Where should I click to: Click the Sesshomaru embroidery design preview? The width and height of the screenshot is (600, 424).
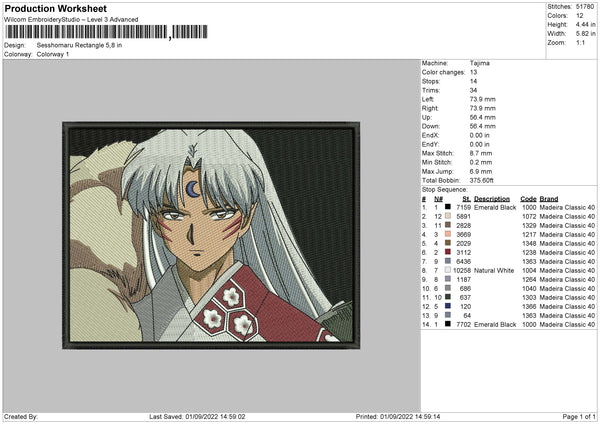(211, 235)
